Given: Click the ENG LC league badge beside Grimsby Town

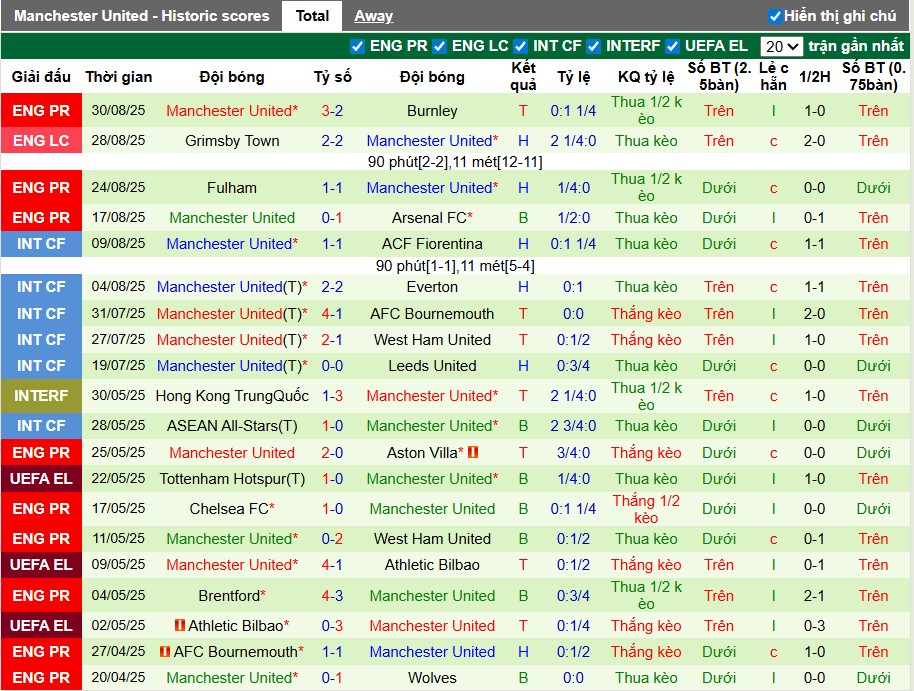Looking at the screenshot, I should (40, 141).
